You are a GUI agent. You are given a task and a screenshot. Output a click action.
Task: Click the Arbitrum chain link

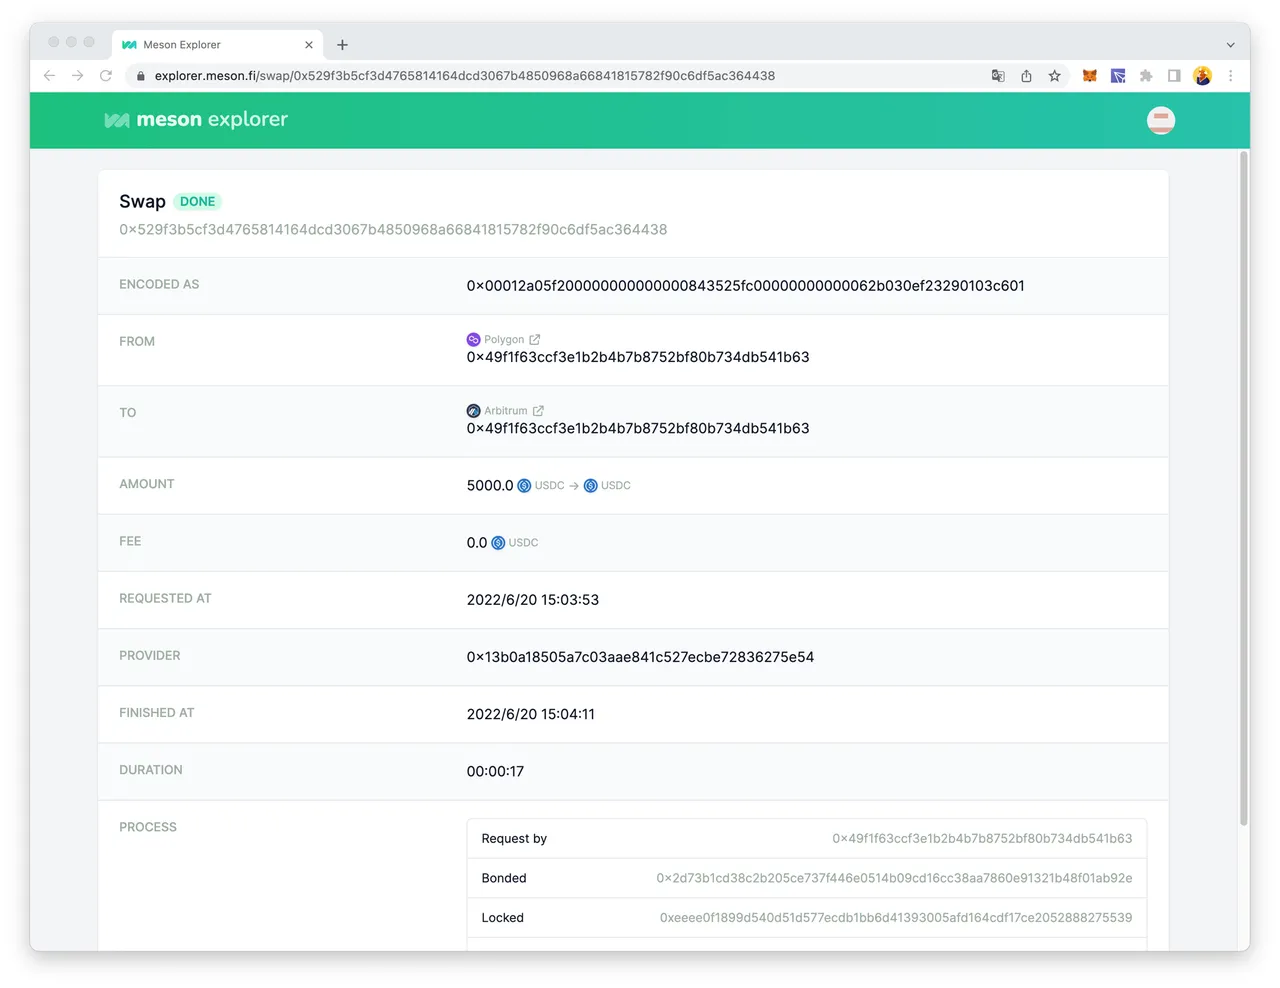click(506, 411)
